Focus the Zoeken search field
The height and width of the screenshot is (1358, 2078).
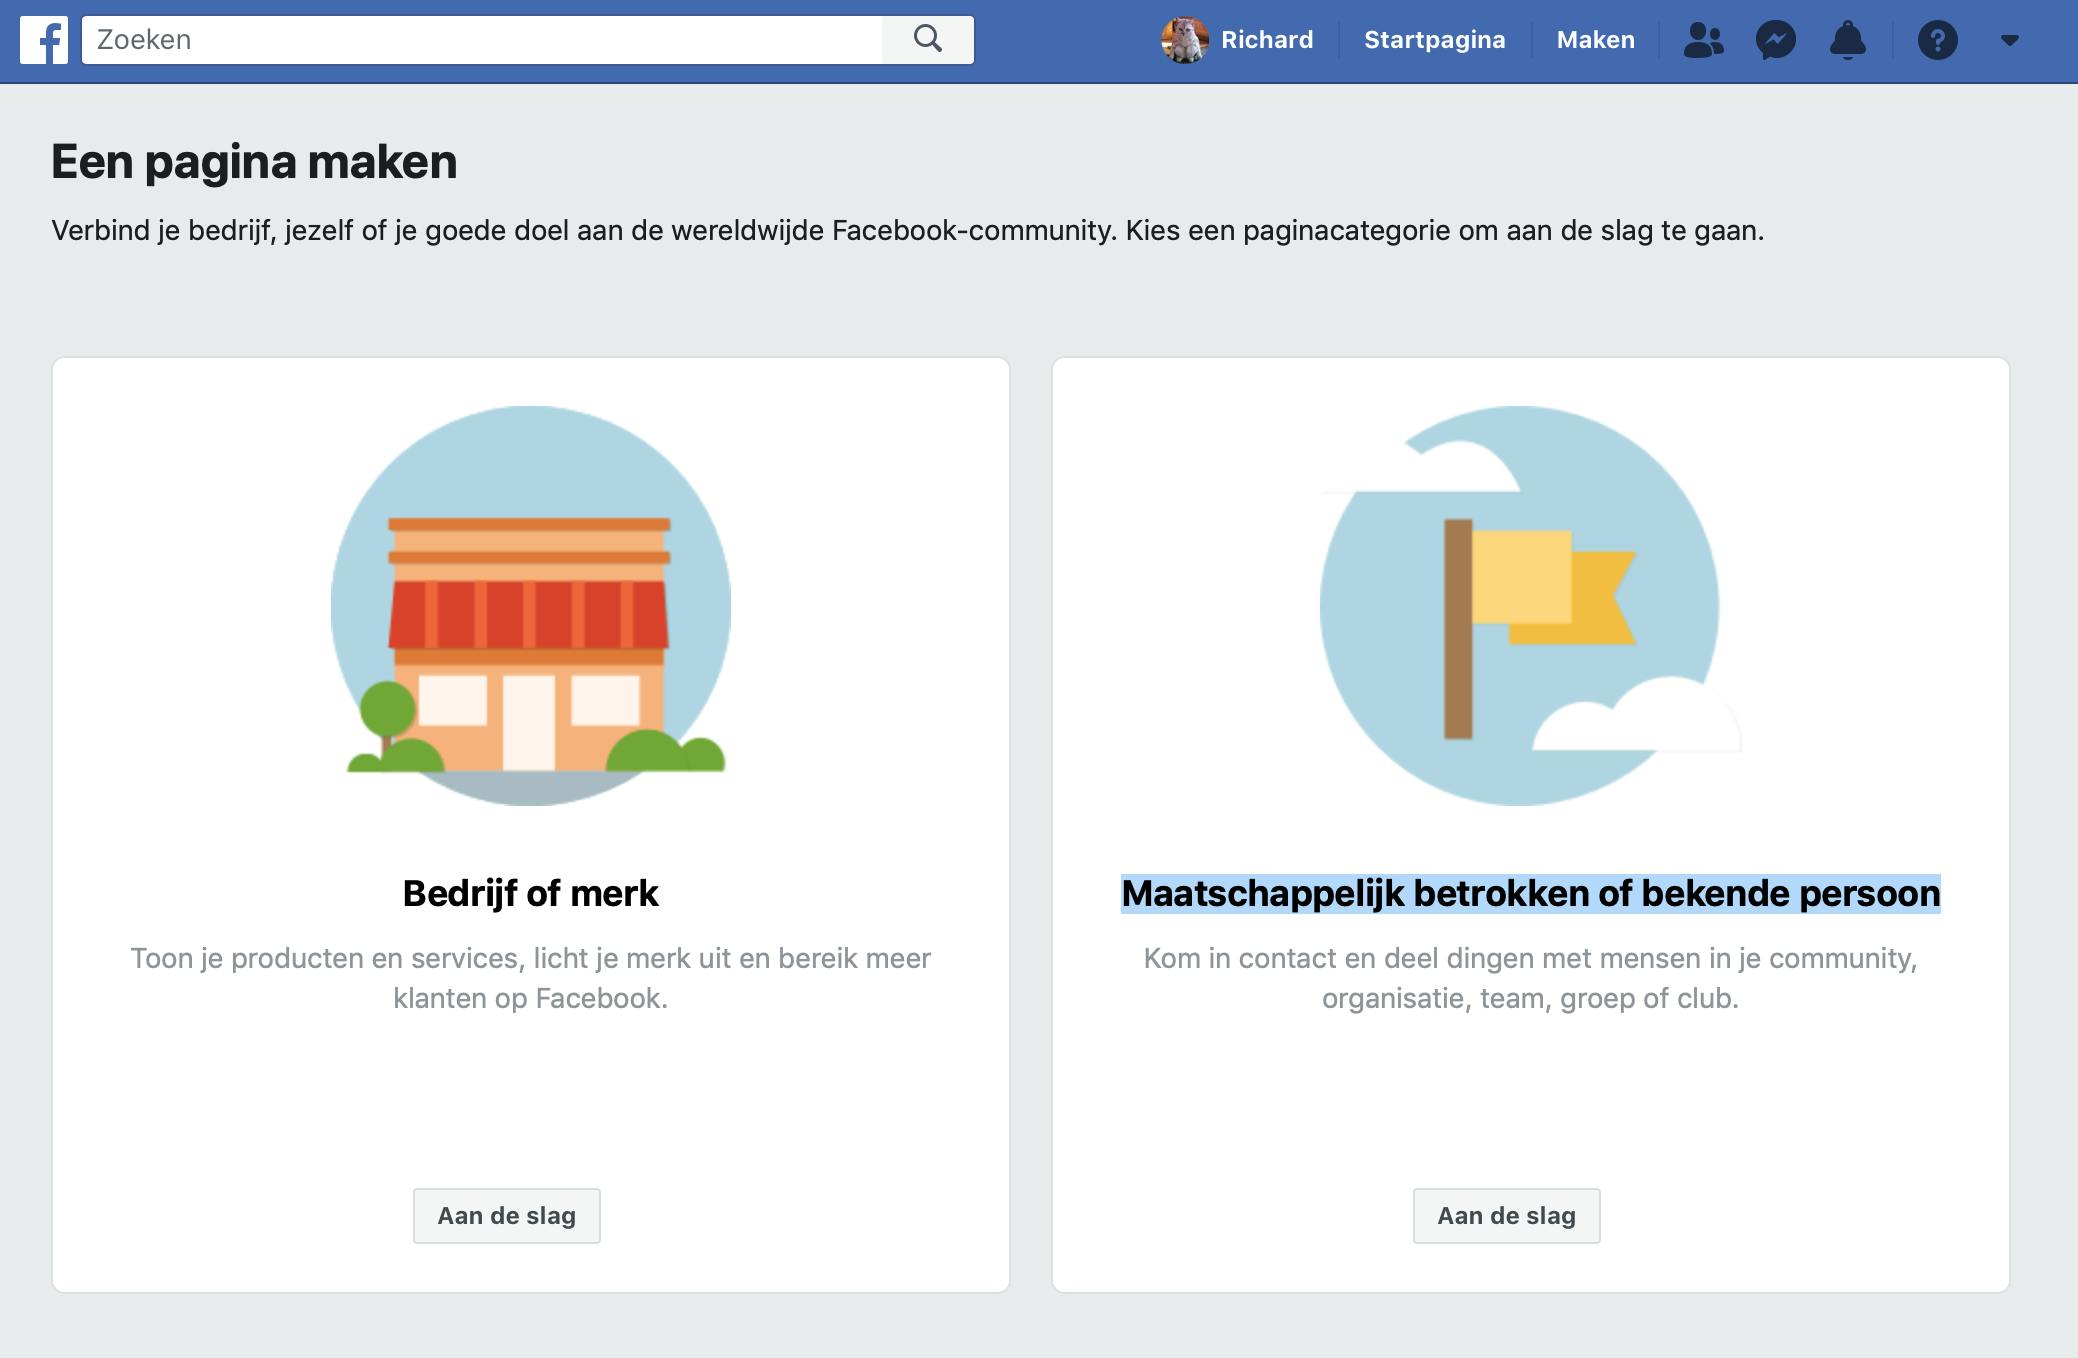point(480,40)
